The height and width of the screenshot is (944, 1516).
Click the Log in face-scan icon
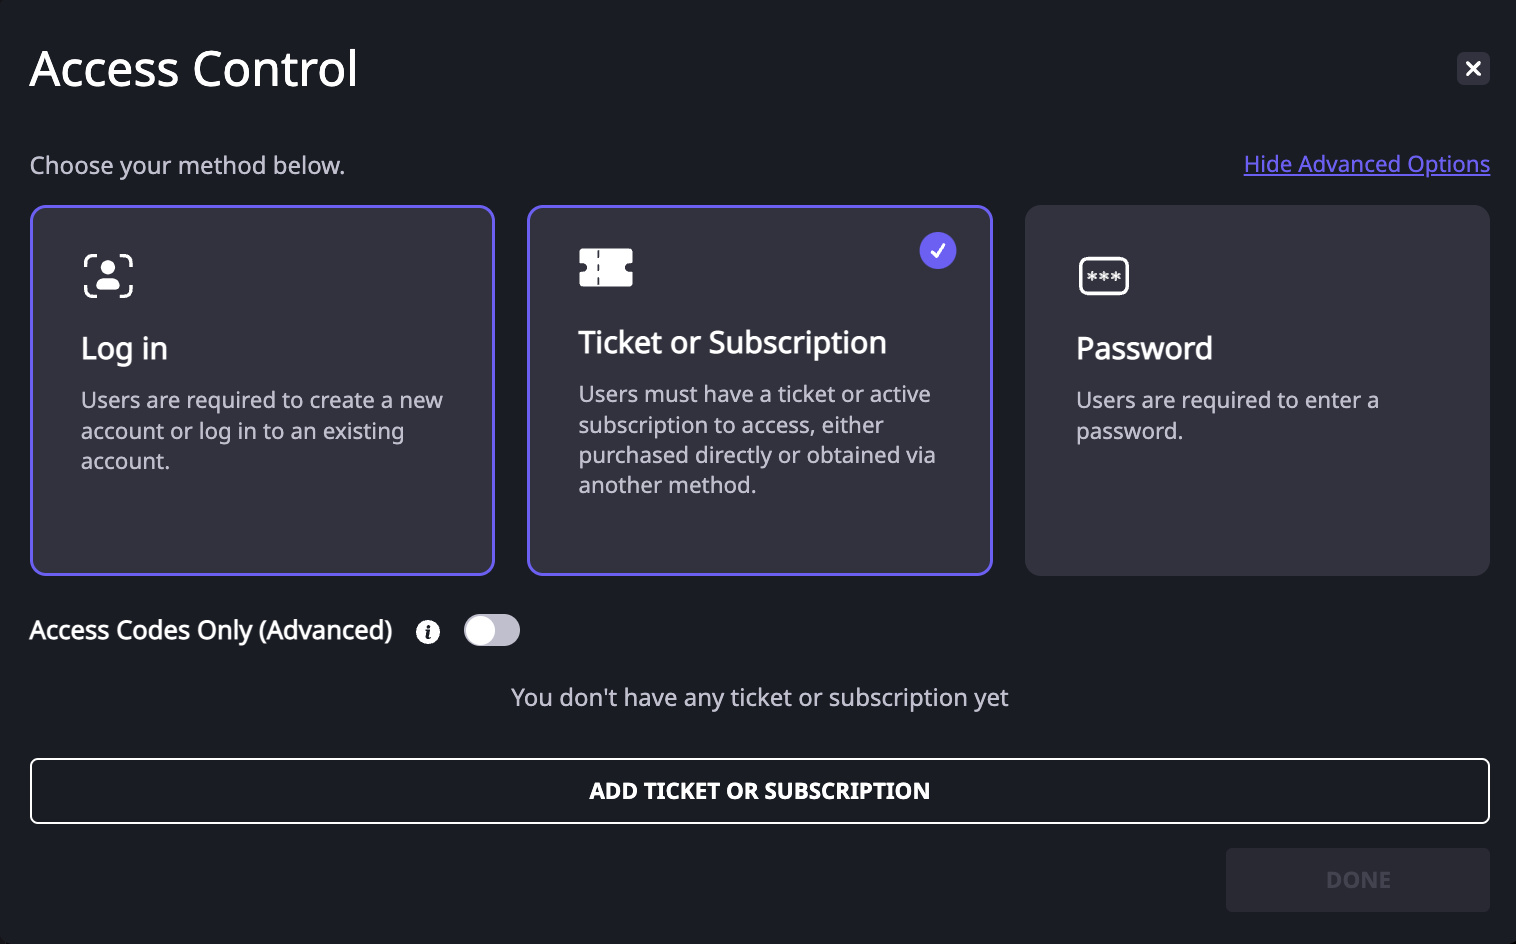point(108,276)
